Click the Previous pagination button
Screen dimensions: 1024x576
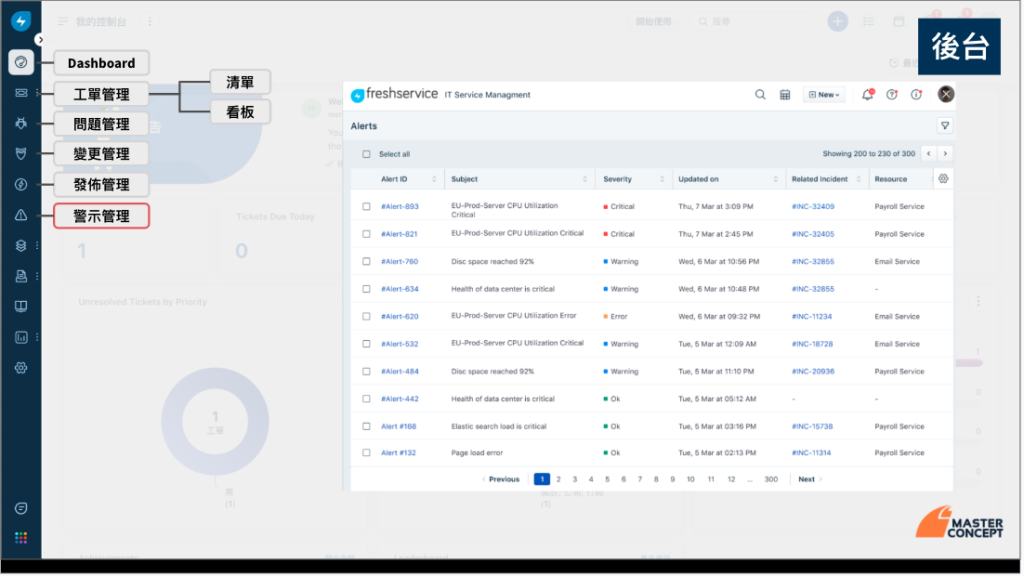pyautogui.click(x=502, y=480)
